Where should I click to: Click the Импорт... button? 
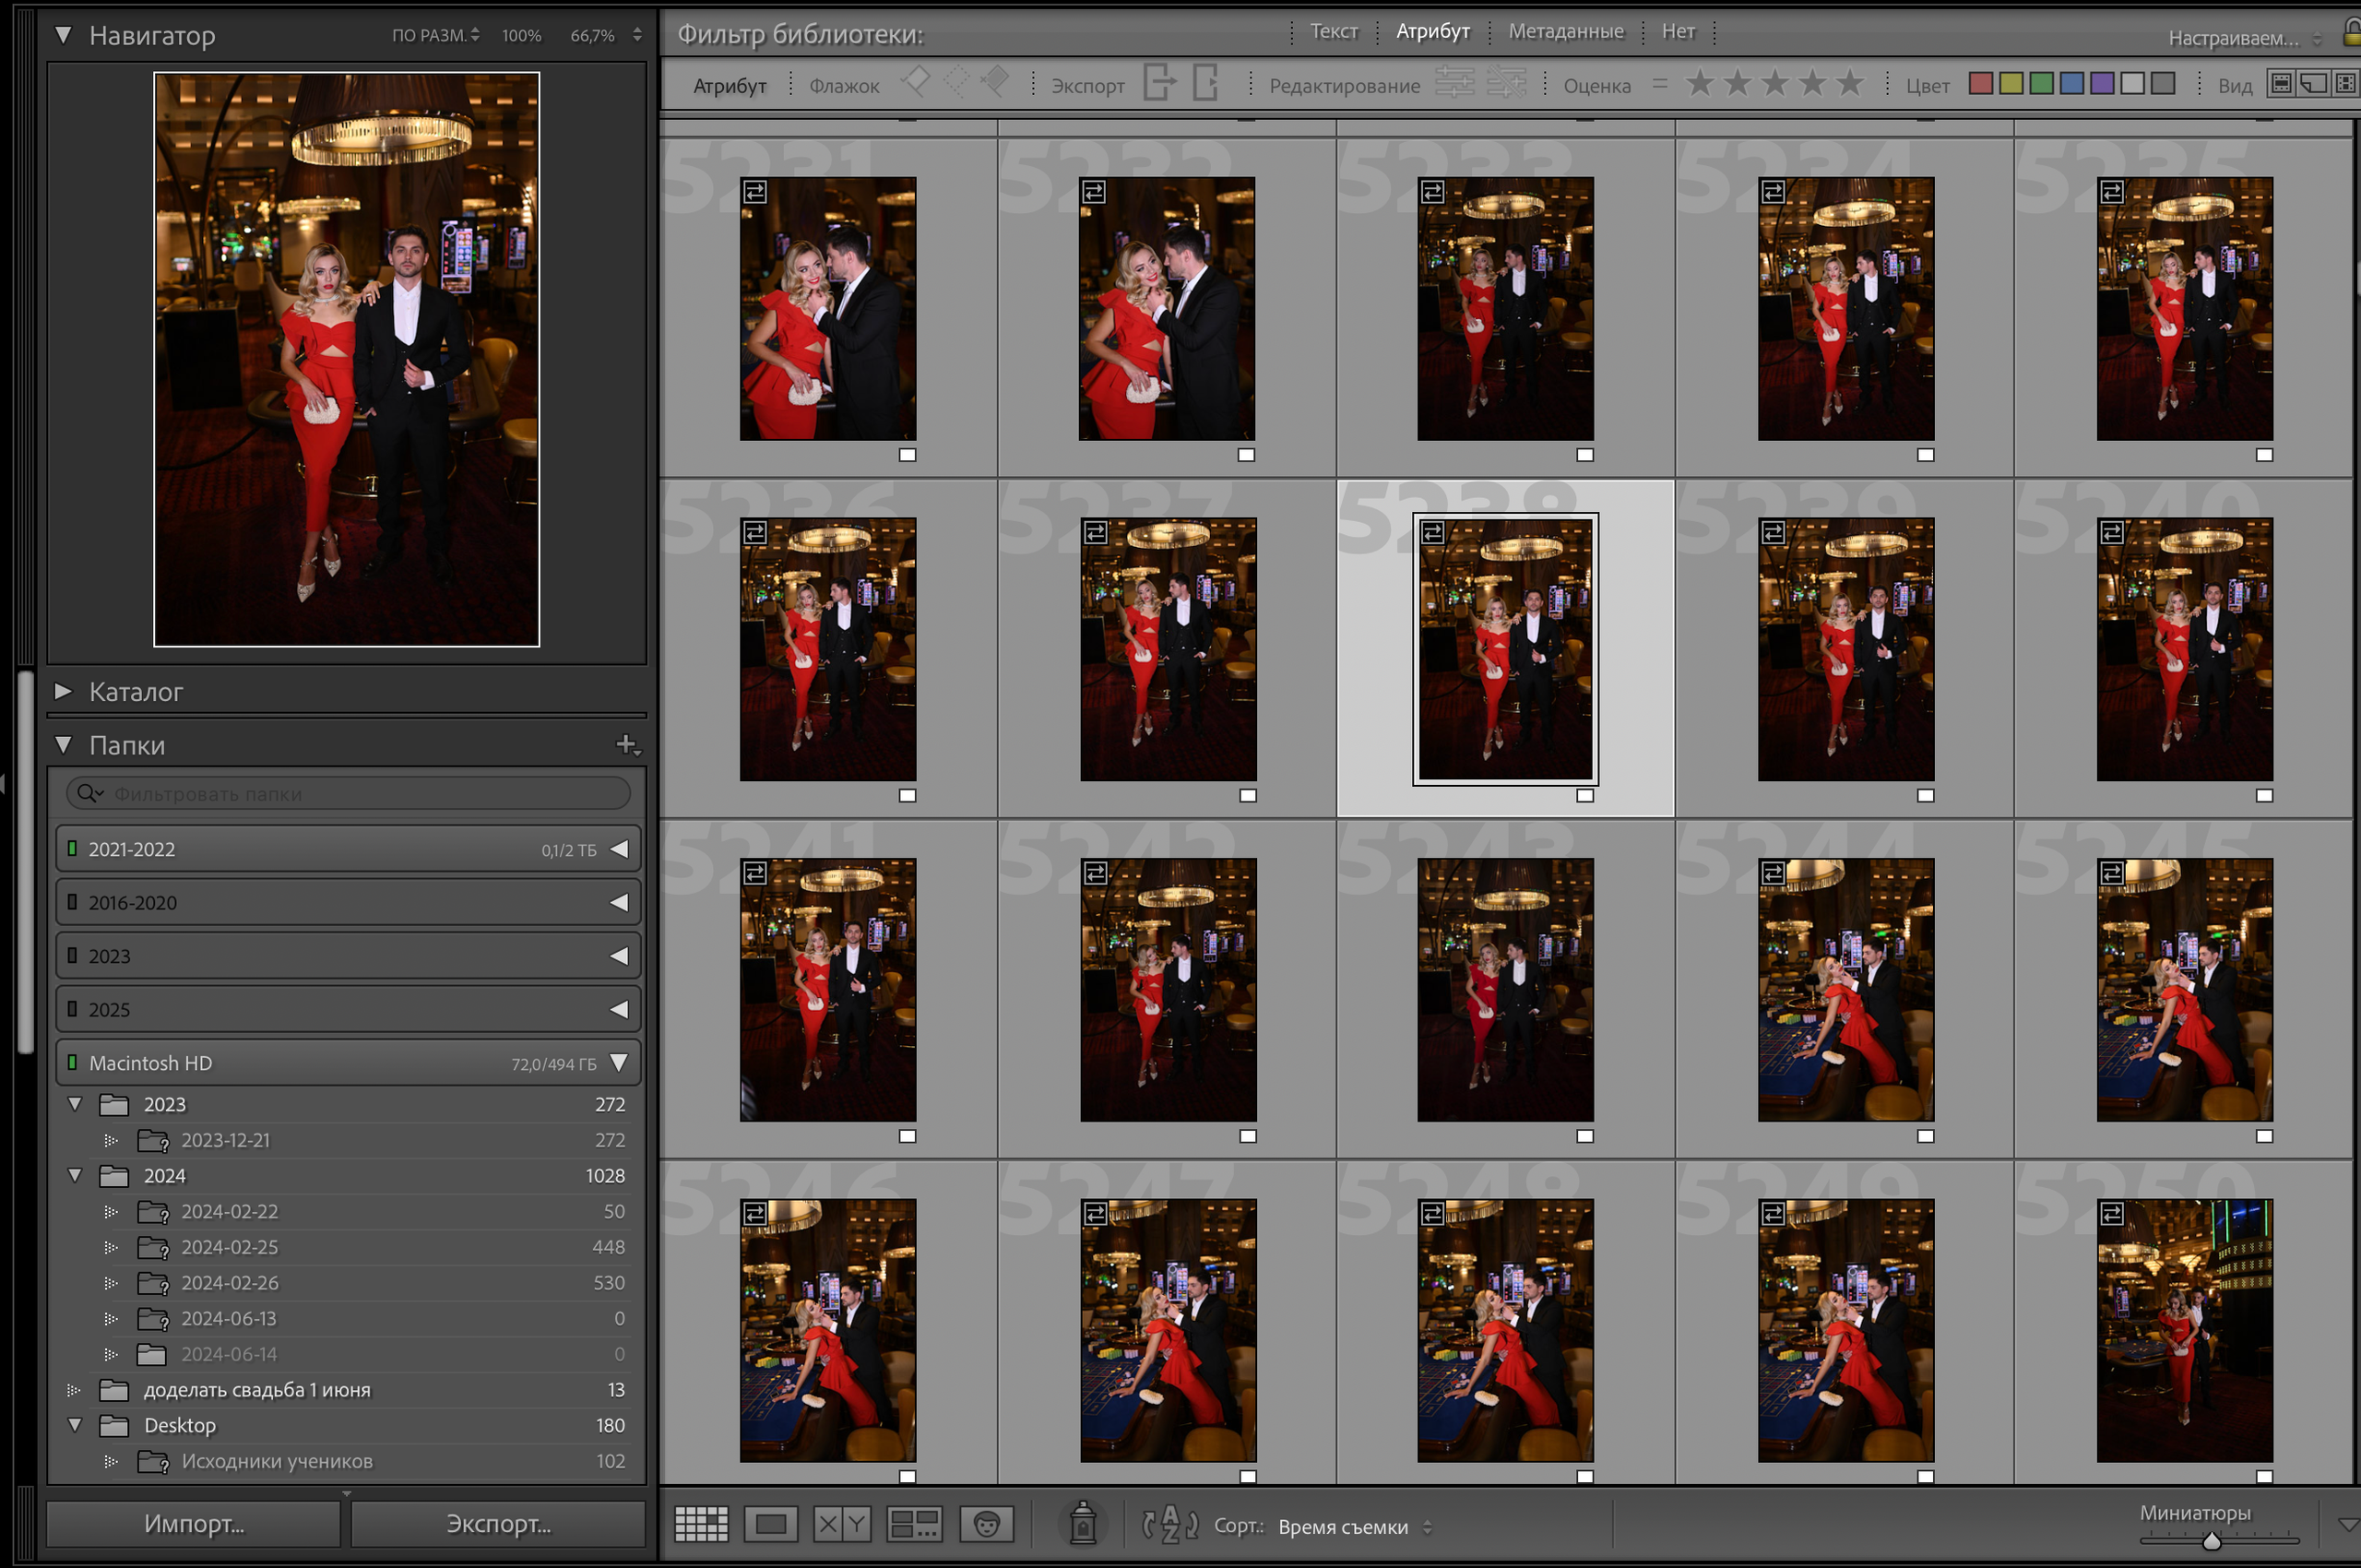tap(193, 1523)
